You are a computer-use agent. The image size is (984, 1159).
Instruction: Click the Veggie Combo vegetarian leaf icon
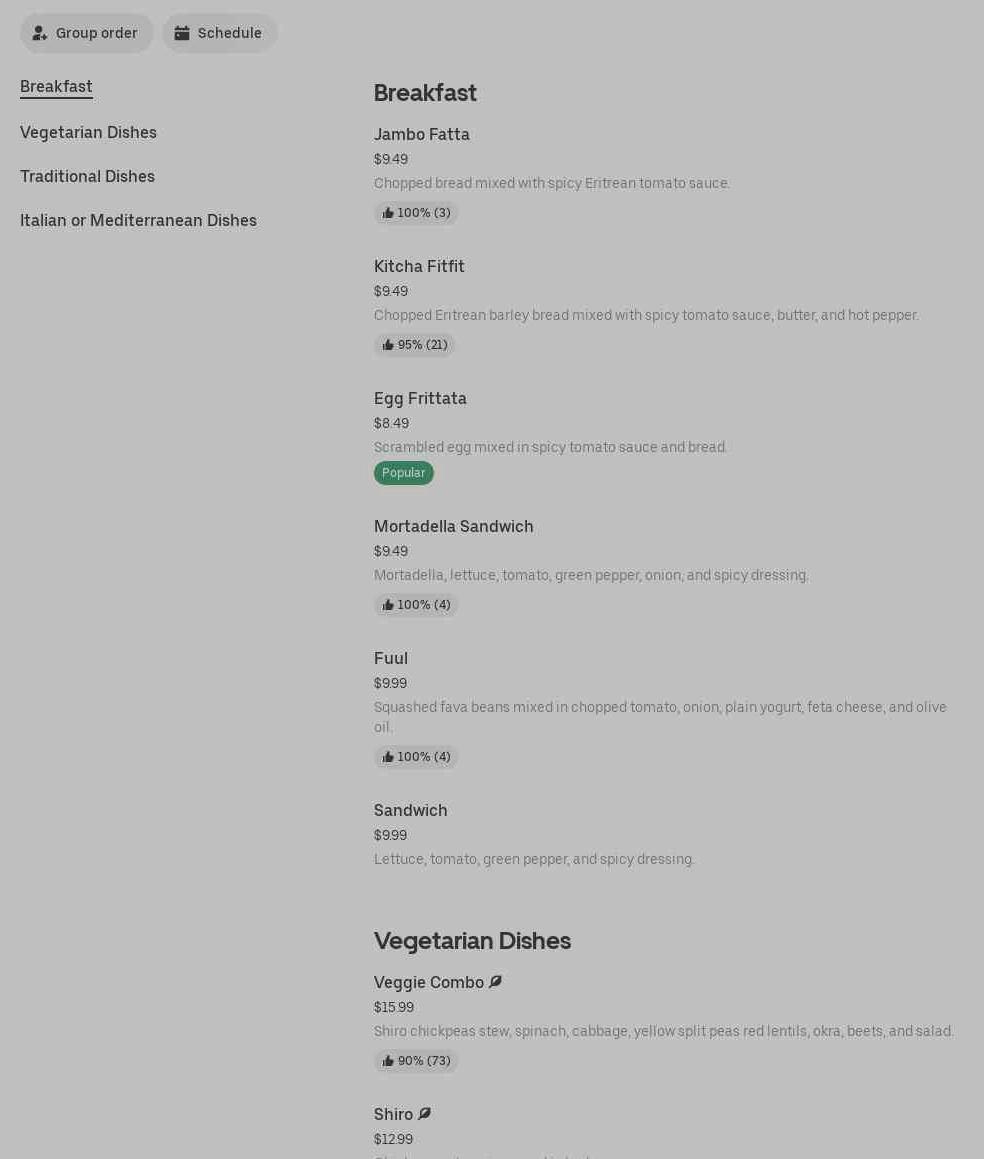coord(495,982)
